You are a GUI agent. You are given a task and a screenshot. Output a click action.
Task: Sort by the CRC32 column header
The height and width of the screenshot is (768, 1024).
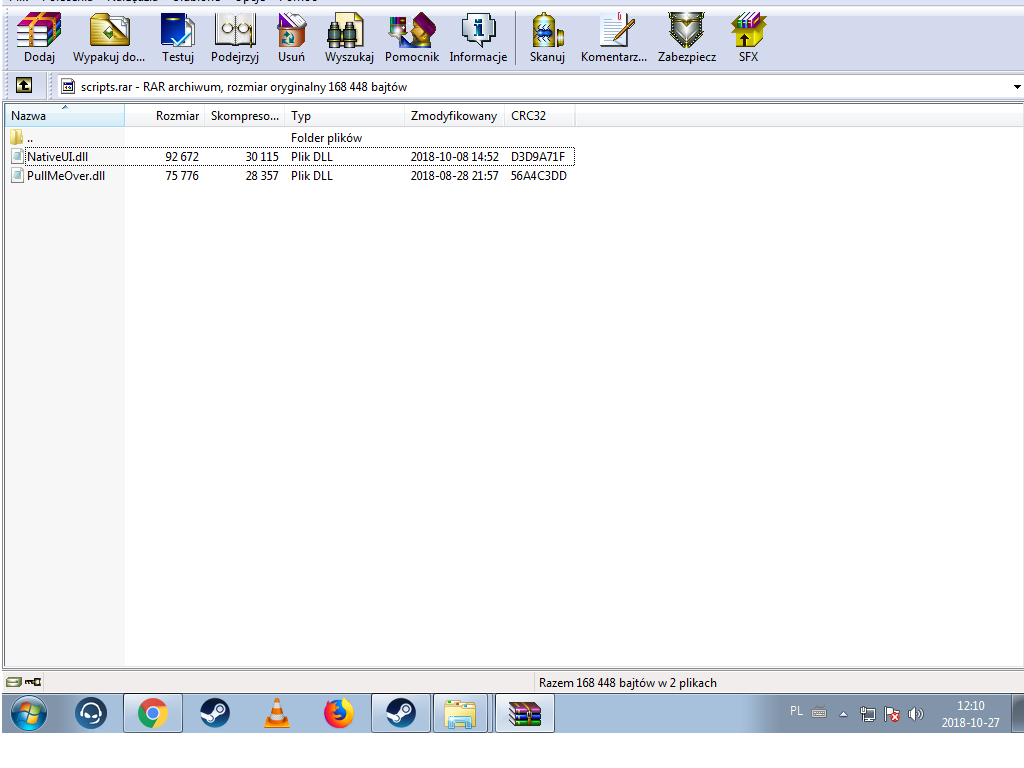point(539,116)
